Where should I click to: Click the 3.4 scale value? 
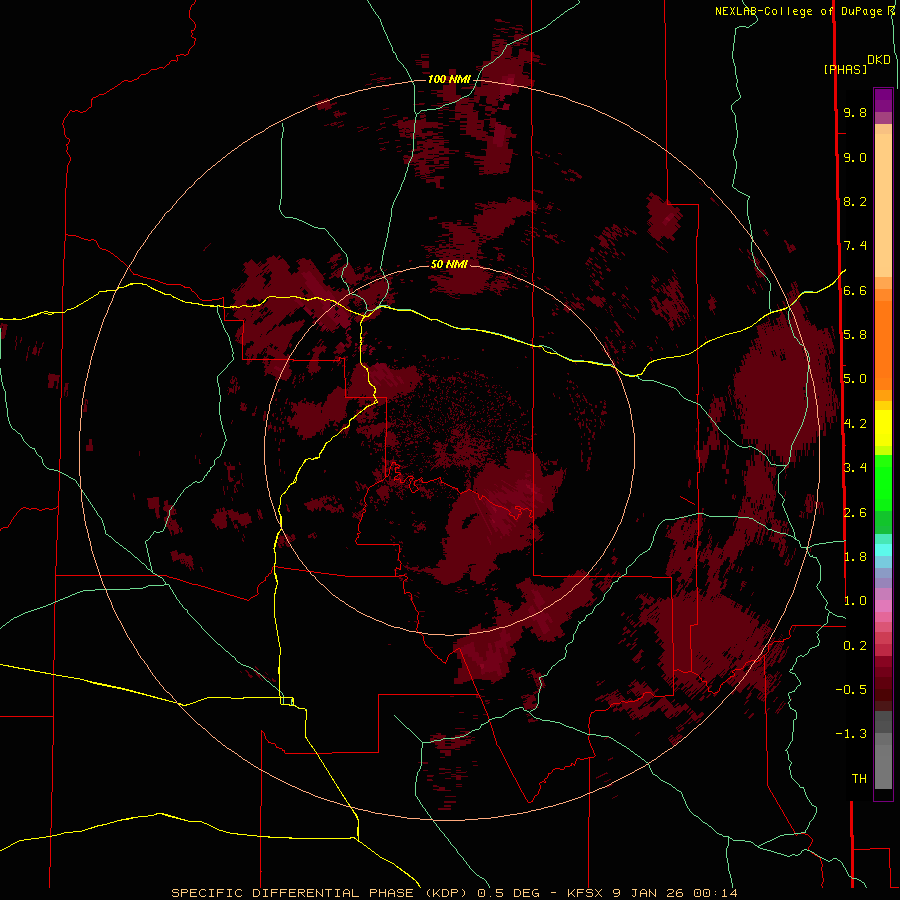(x=855, y=468)
